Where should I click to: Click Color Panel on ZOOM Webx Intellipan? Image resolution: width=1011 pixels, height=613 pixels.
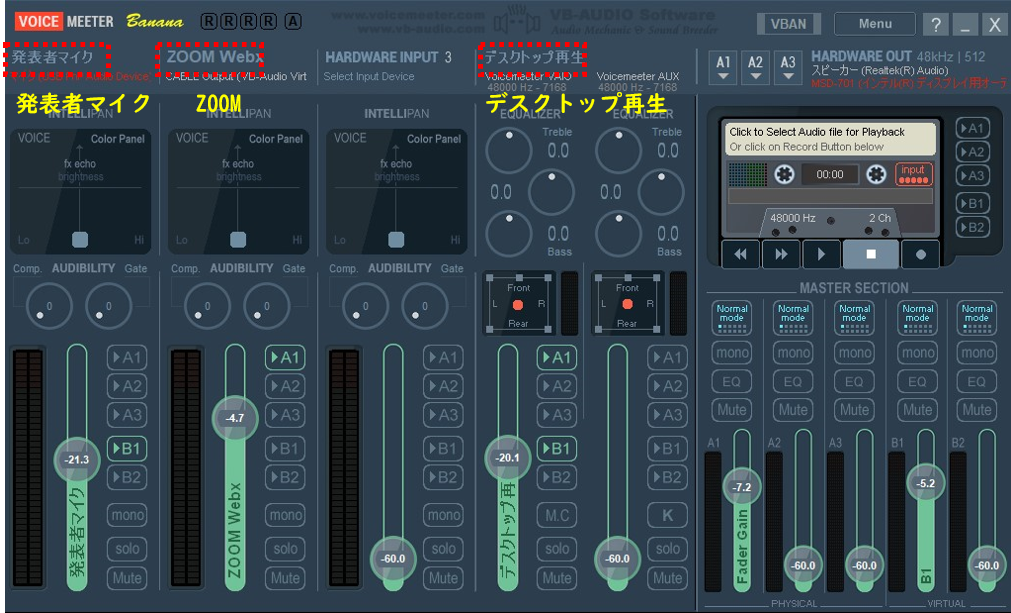[276, 139]
